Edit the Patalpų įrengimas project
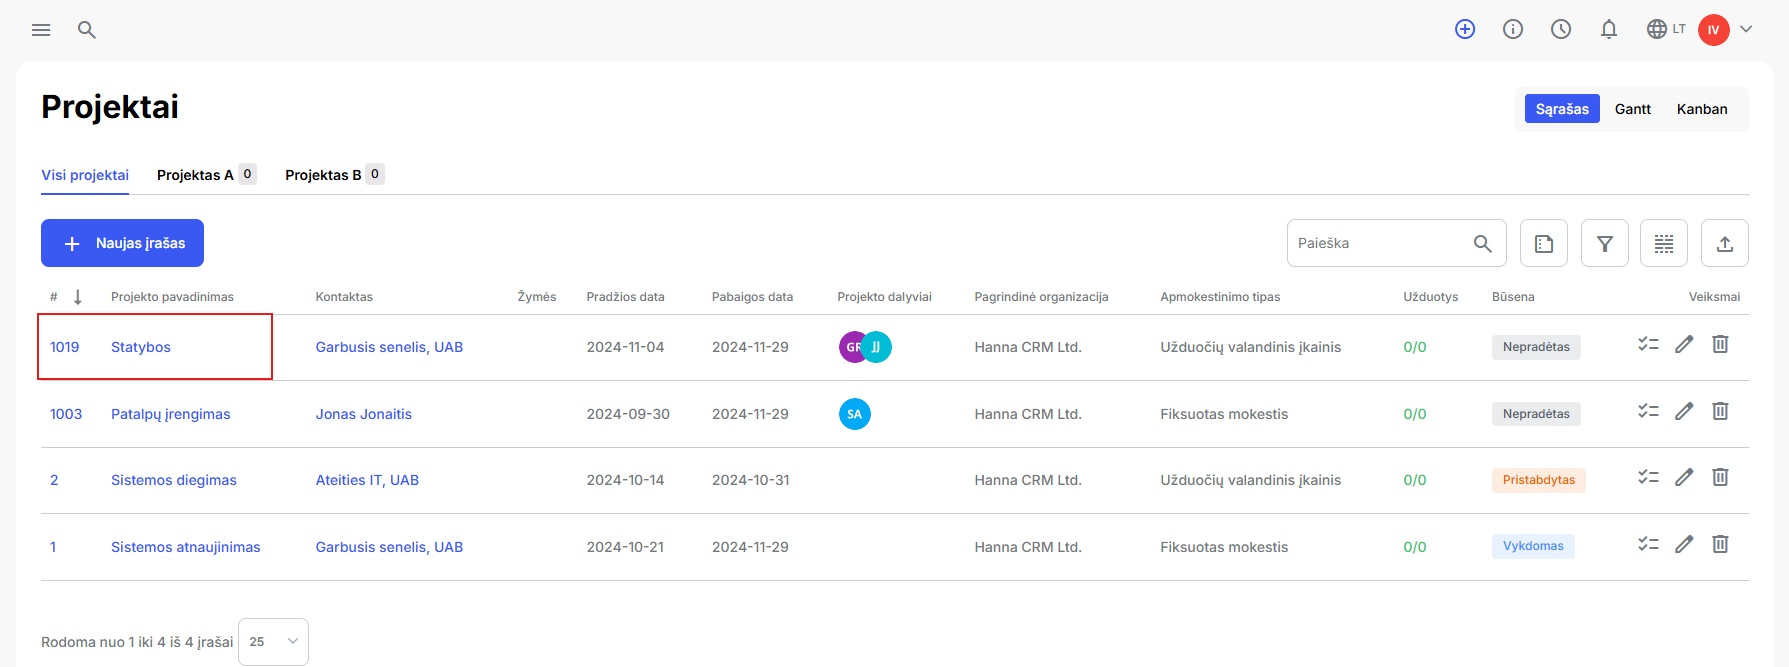This screenshot has width=1789, height=667. point(1684,411)
